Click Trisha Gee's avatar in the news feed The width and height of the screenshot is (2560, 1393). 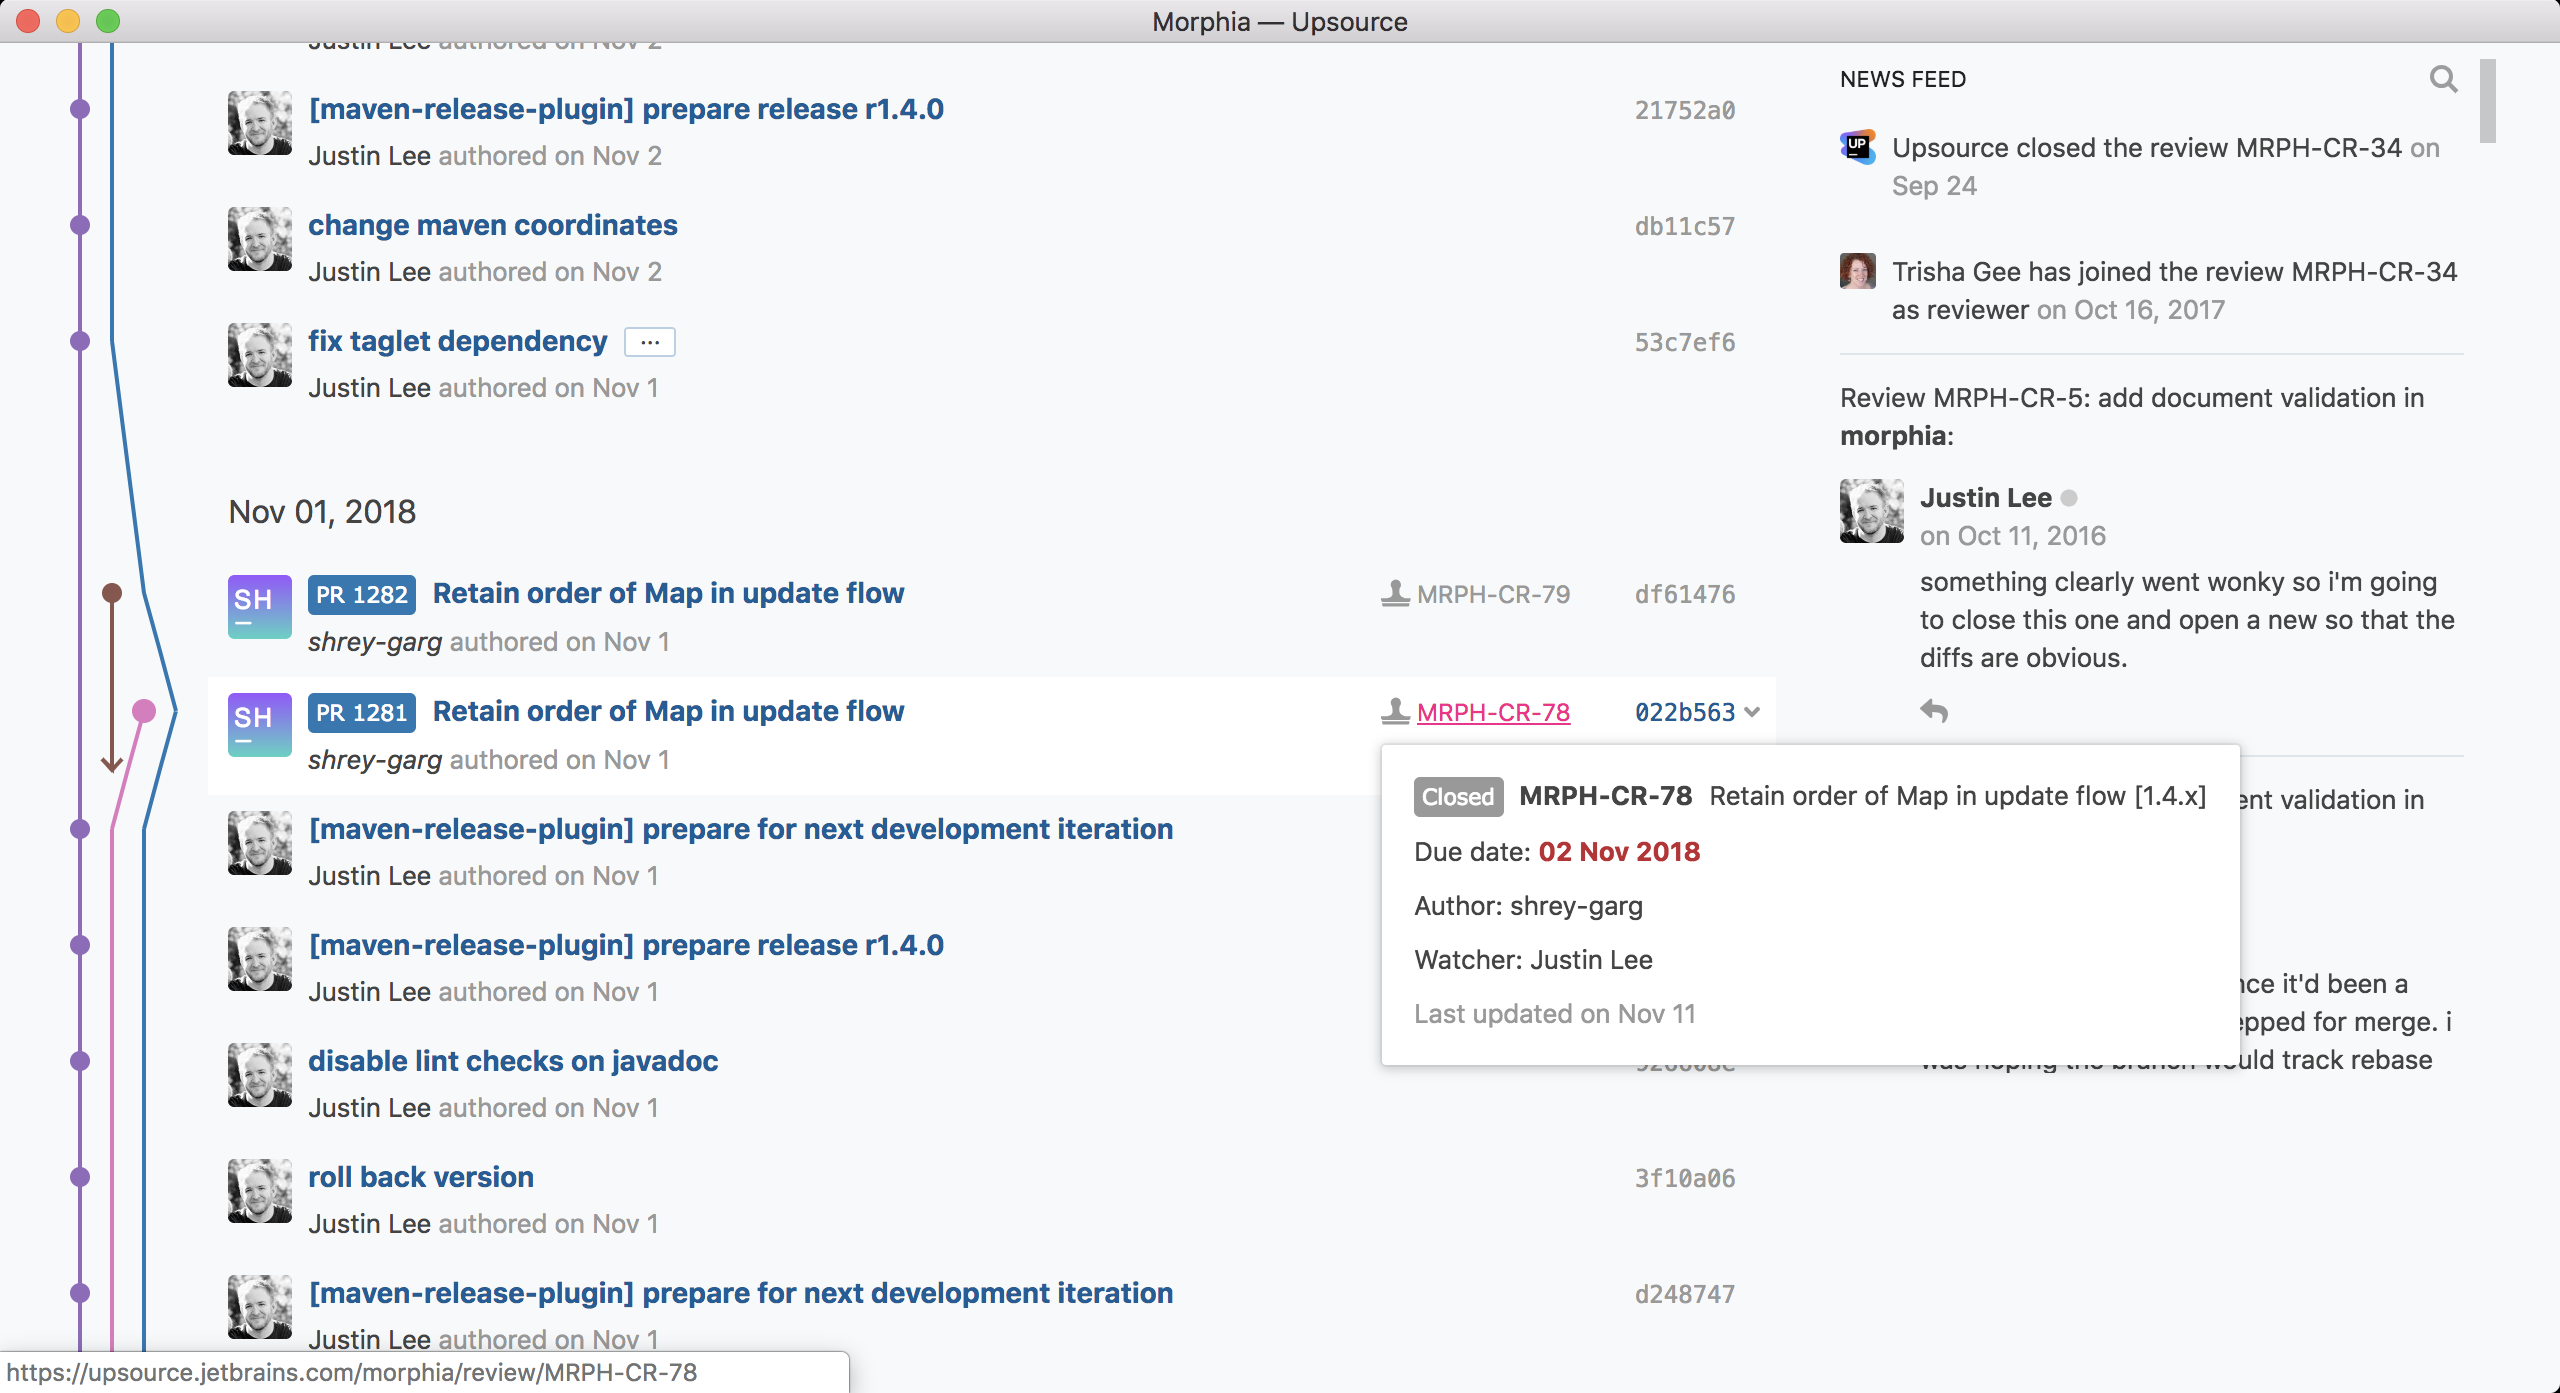pyautogui.click(x=1858, y=271)
